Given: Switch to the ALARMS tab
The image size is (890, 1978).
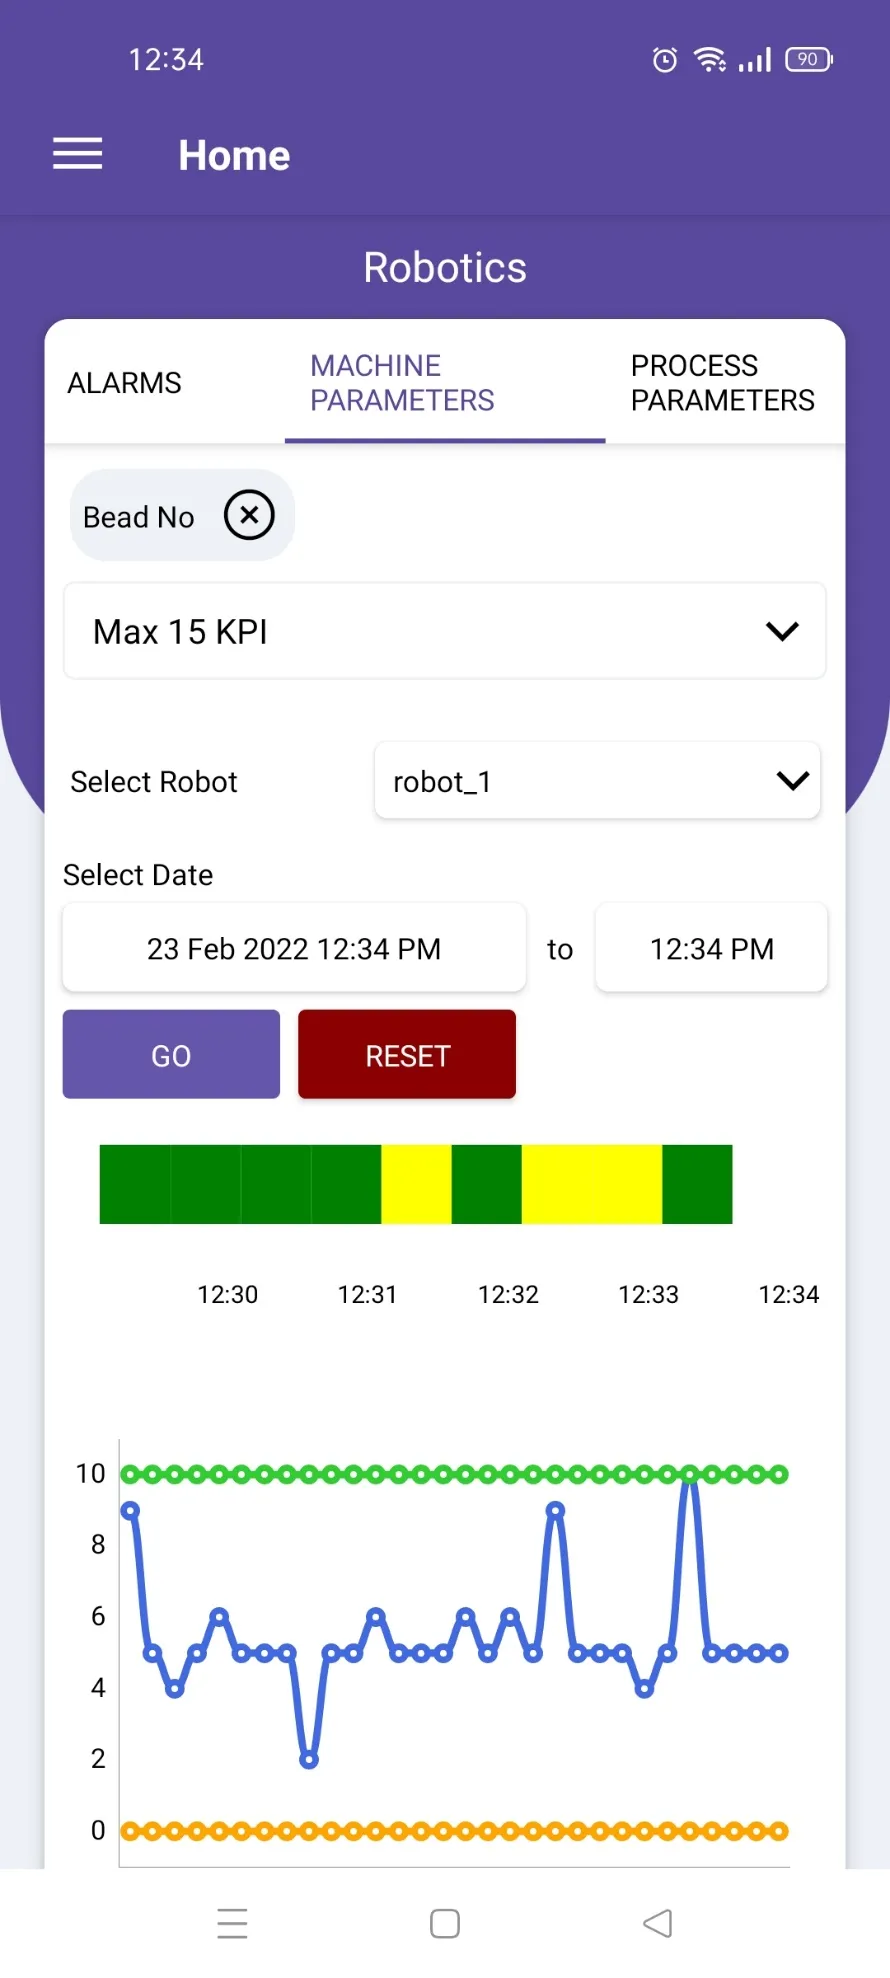Looking at the screenshot, I should (125, 383).
